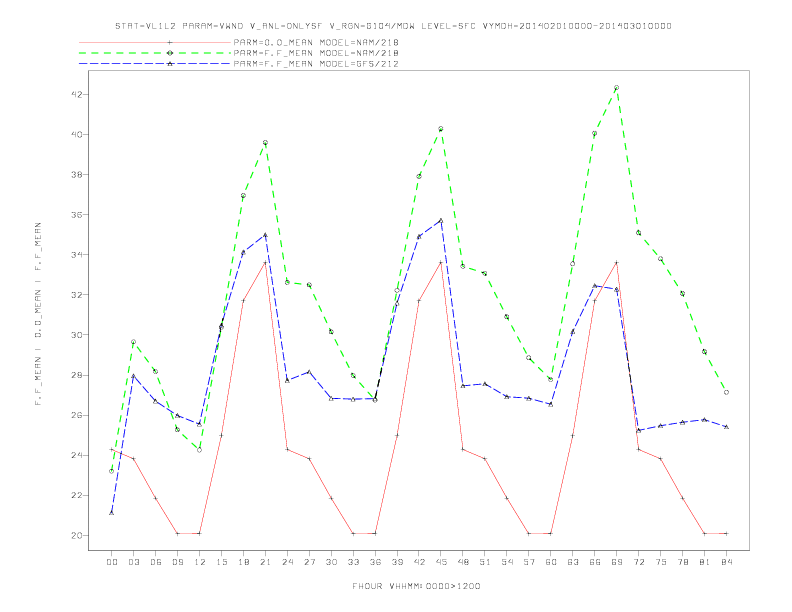Click y-axis tick label 38

[x=77, y=175]
